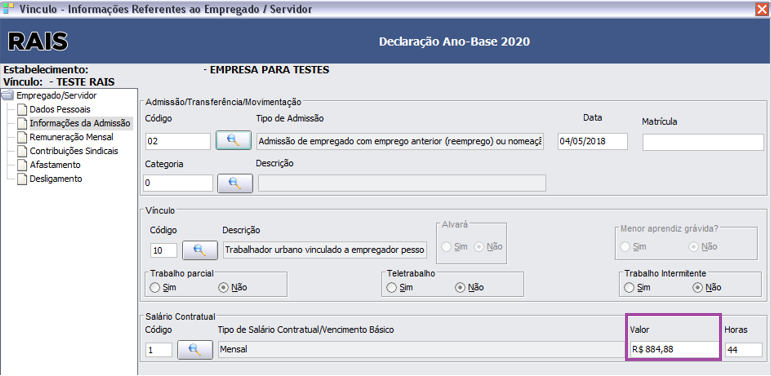Select Não for Menor aprendiz grávida
Screen dimensions: 771x376
click(693, 247)
